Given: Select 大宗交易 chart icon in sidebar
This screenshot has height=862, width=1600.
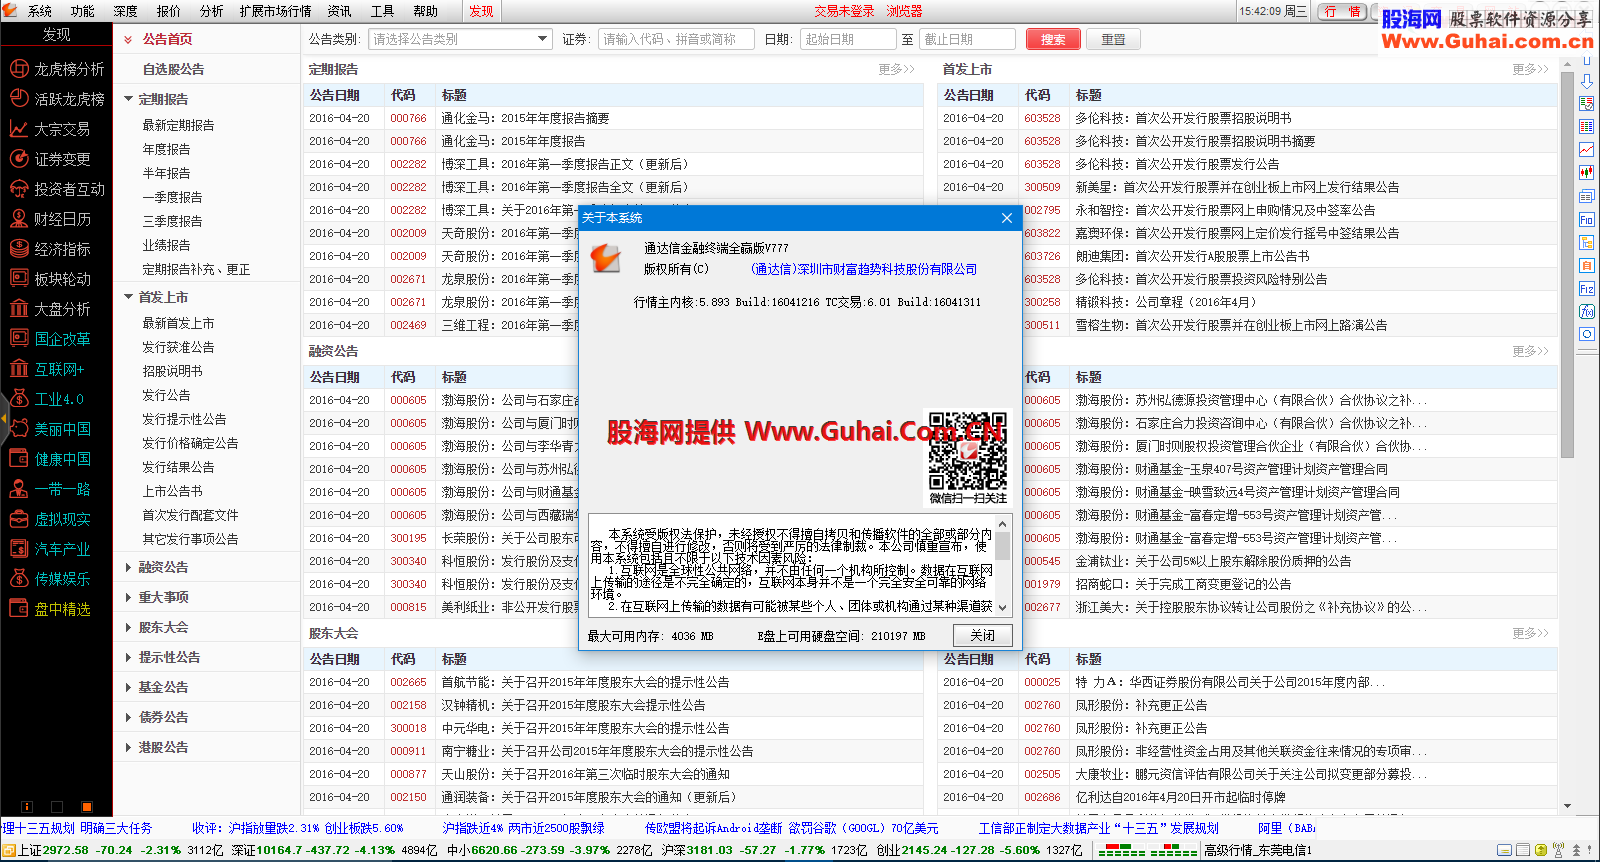Looking at the screenshot, I should click(x=18, y=129).
